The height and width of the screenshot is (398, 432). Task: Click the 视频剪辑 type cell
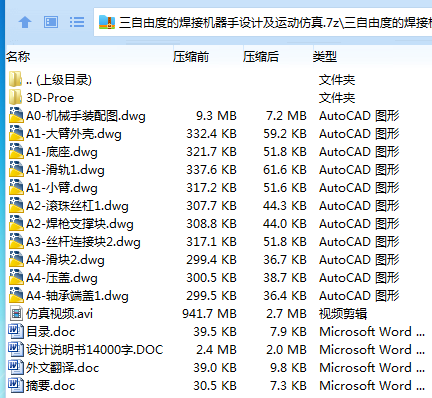343,314
